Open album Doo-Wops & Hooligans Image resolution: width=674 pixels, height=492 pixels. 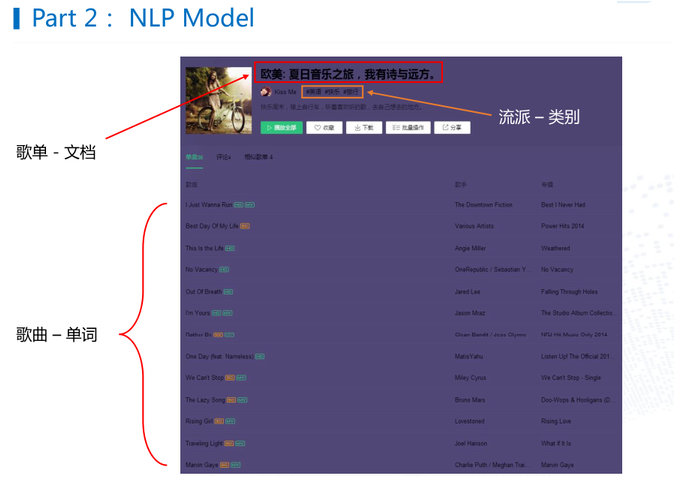pyautogui.click(x=578, y=400)
